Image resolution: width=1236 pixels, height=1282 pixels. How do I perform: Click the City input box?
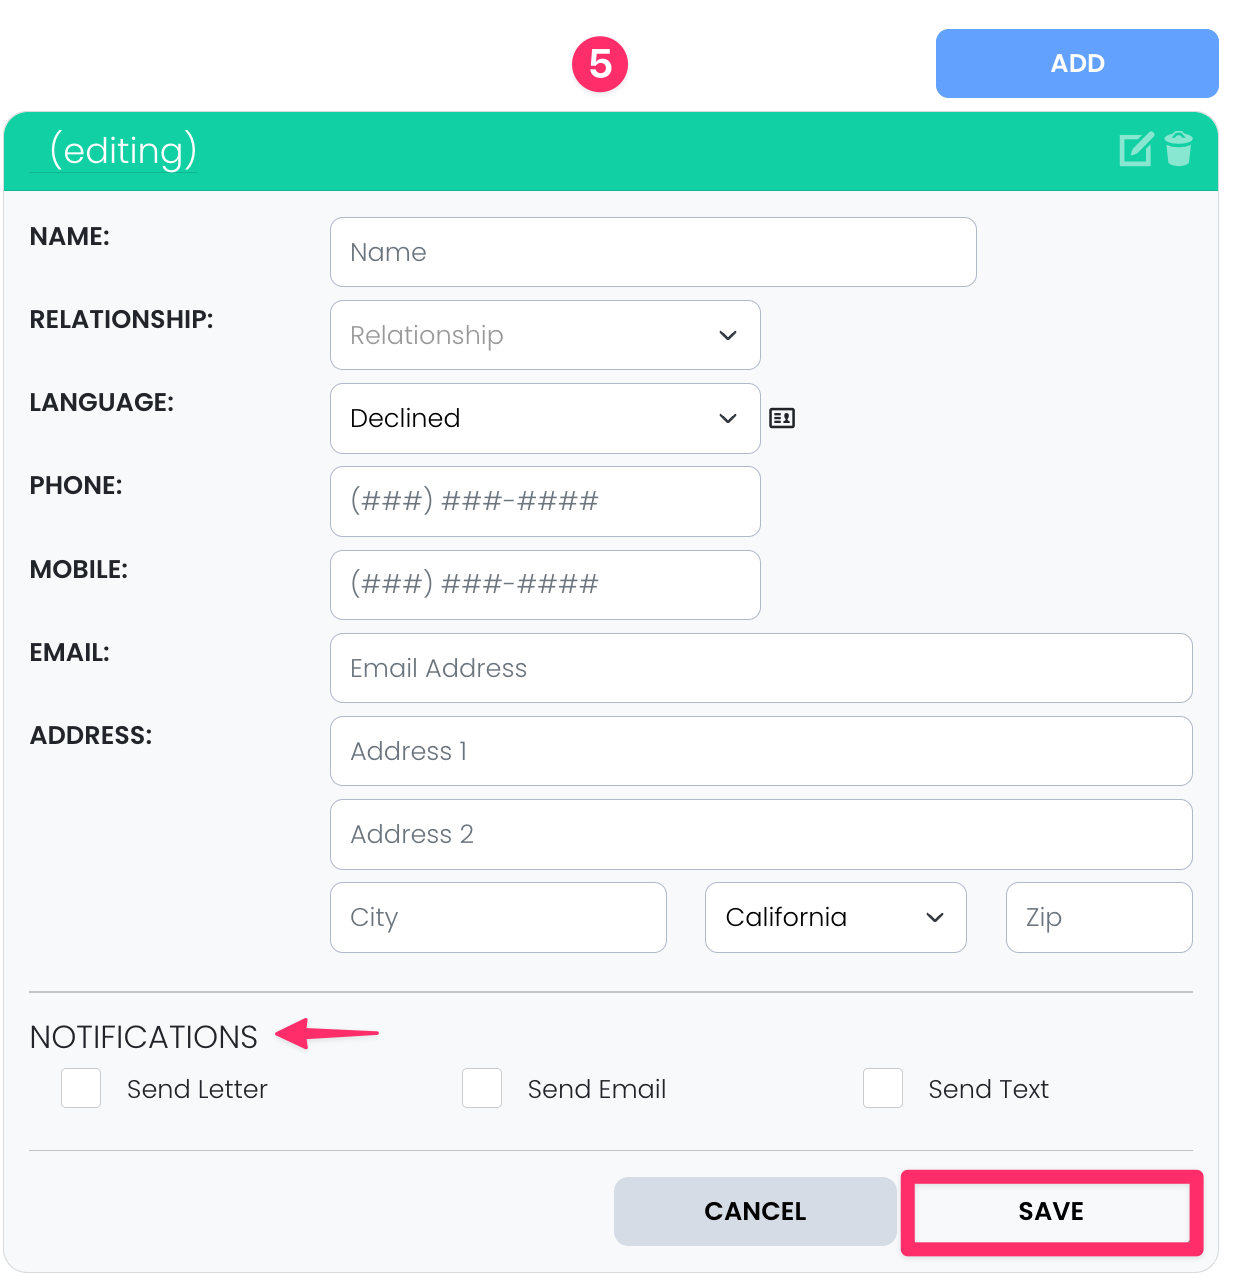pos(498,917)
